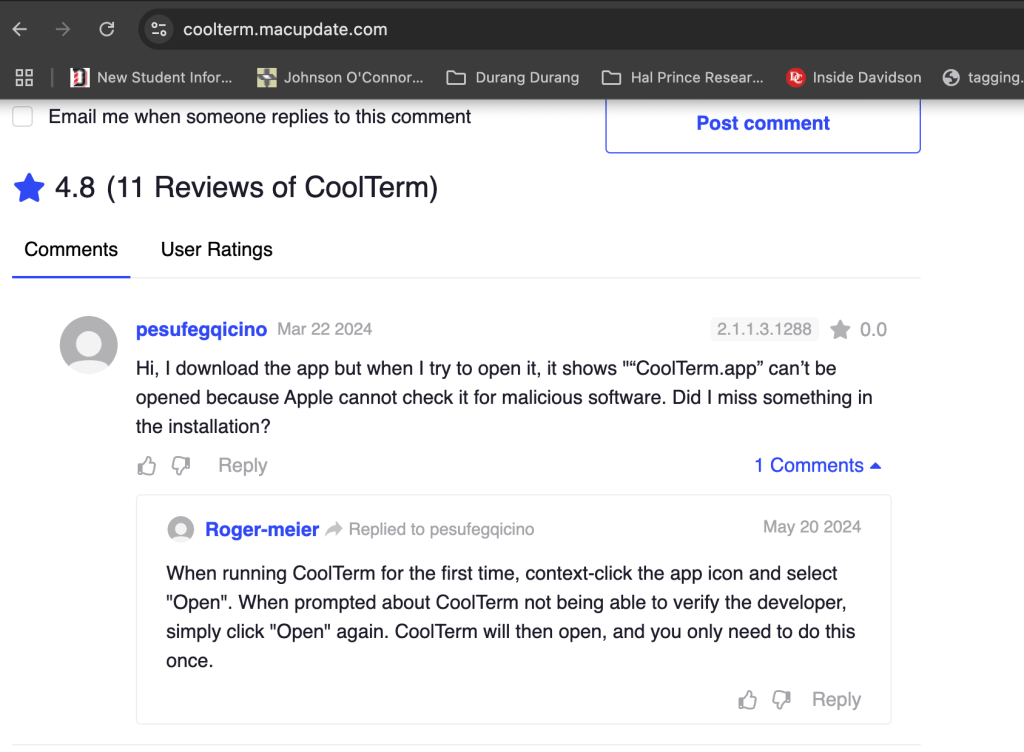
Task: Switch to the User Ratings tab
Action: click(x=216, y=250)
